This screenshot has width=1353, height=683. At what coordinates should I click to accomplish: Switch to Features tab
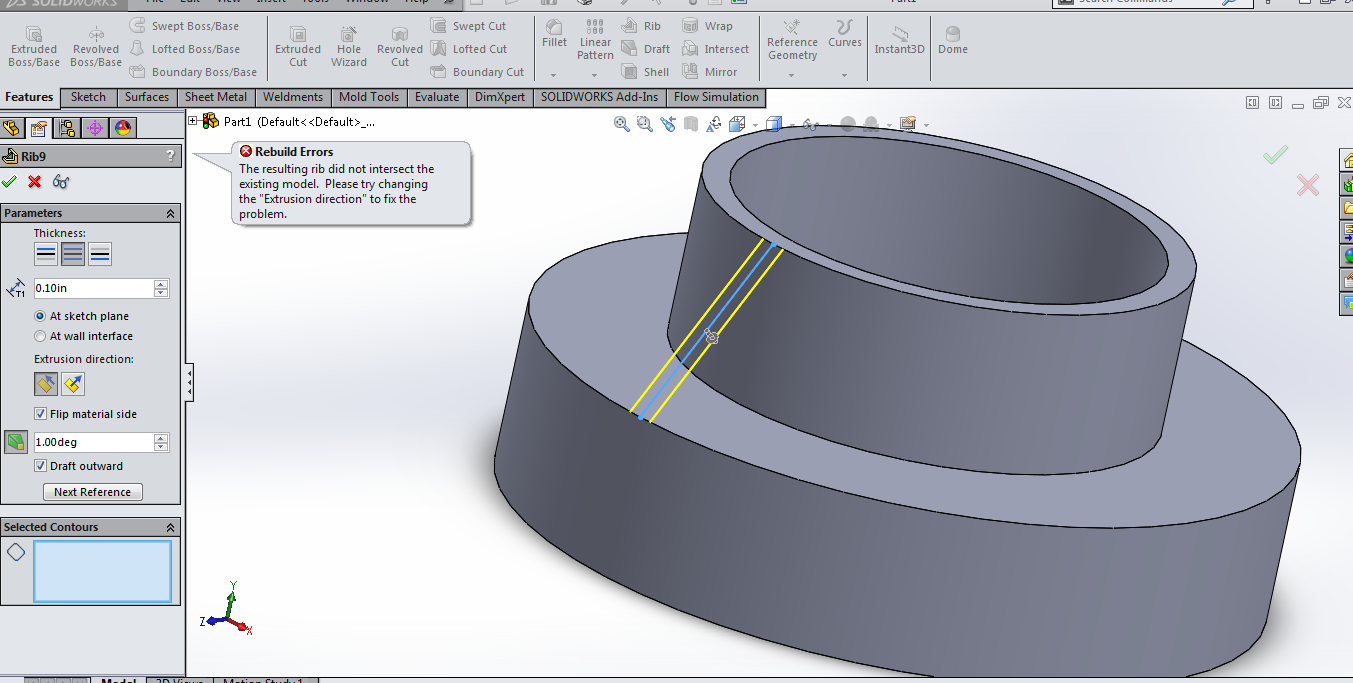29,97
